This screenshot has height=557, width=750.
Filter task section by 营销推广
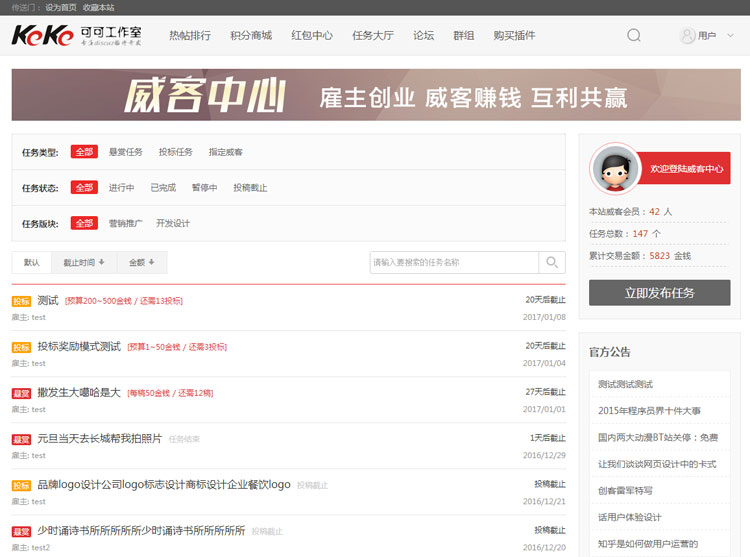click(126, 223)
